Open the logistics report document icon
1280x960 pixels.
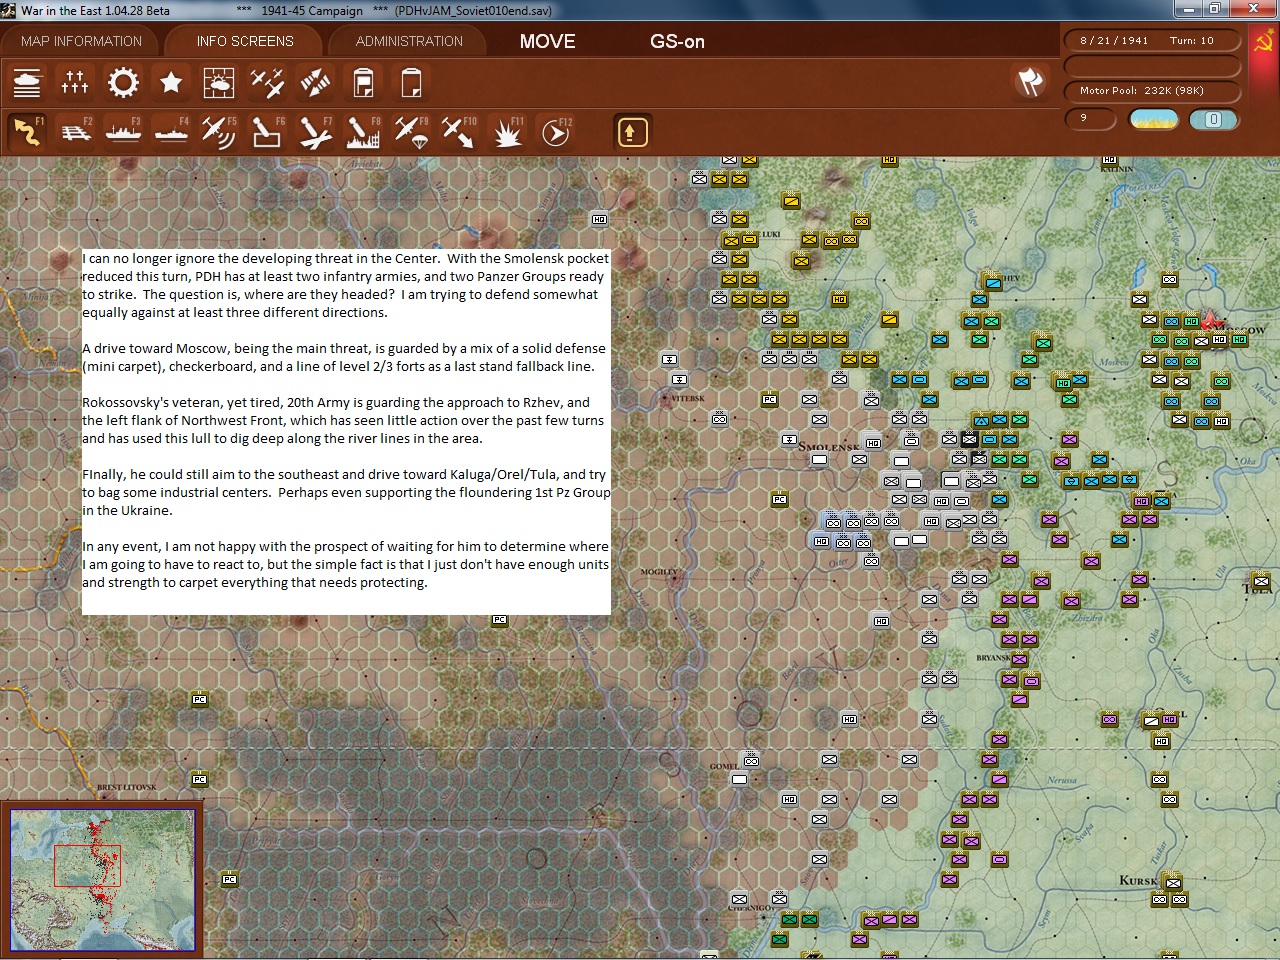363,83
